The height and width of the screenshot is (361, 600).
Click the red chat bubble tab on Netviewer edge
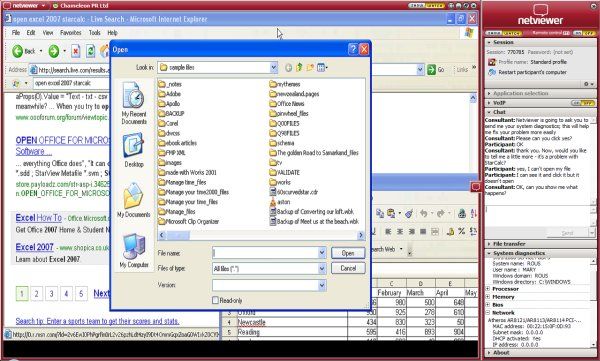(x=475, y=186)
